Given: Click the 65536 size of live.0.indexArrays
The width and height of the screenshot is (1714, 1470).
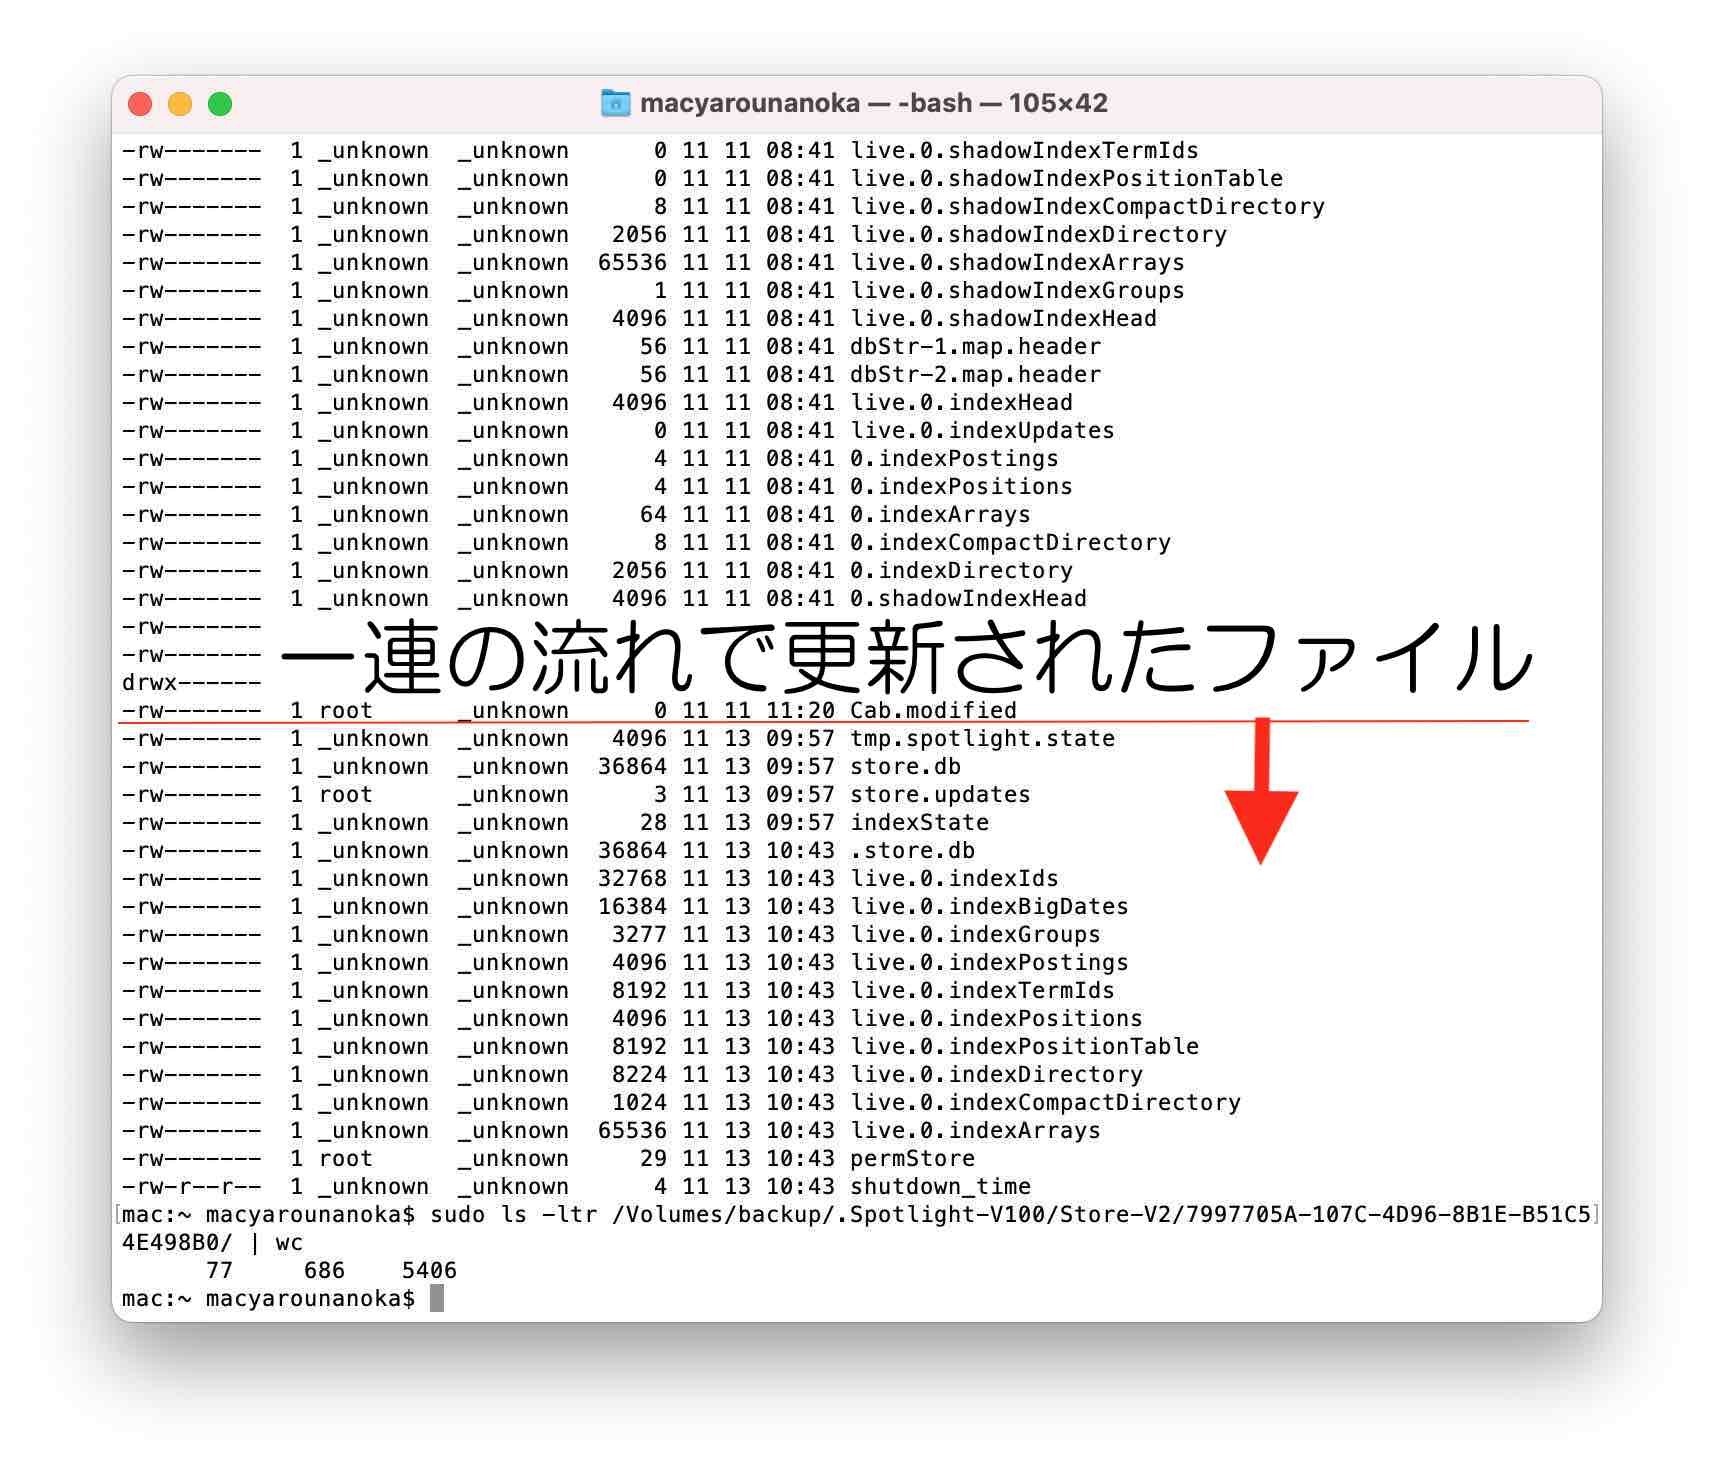Looking at the screenshot, I should click(632, 1130).
